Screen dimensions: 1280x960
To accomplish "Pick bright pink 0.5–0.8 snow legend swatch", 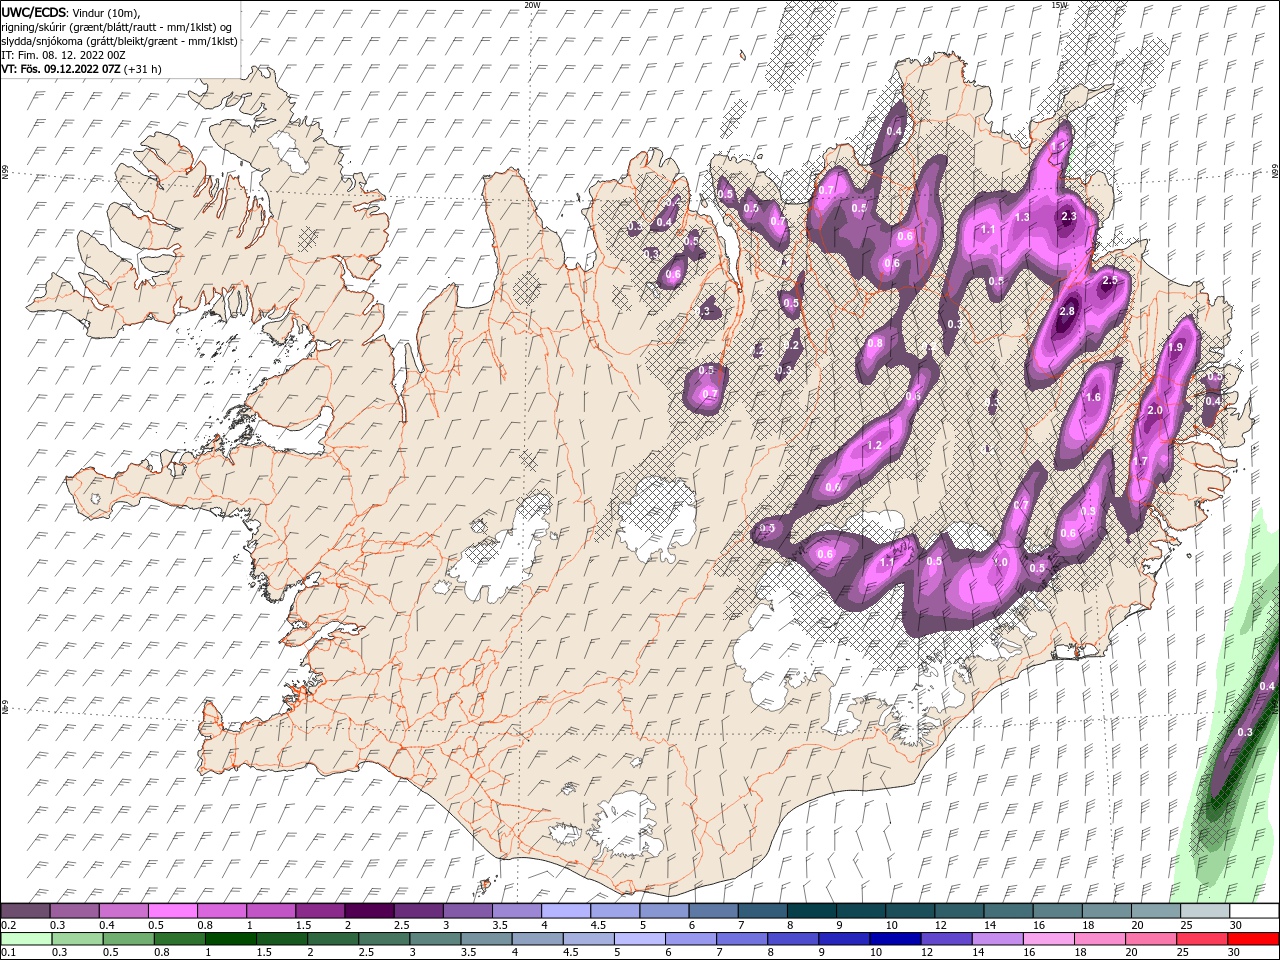I will [x=172, y=911].
